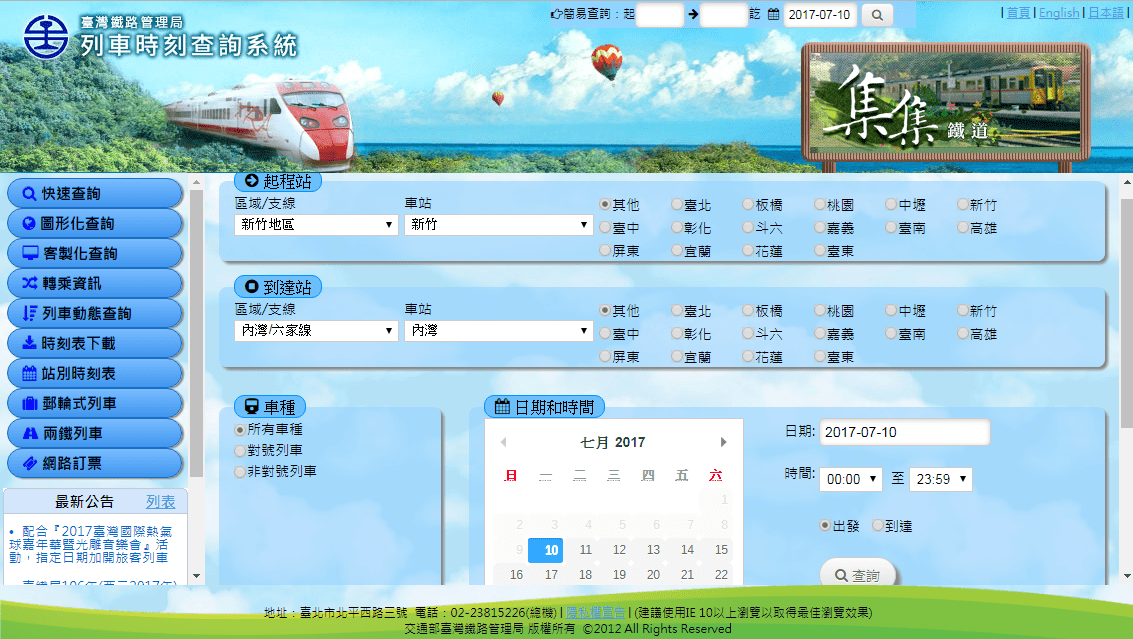This screenshot has width=1133, height=639.
Task: Open calendar icon beside header date field
Action: click(x=773, y=14)
